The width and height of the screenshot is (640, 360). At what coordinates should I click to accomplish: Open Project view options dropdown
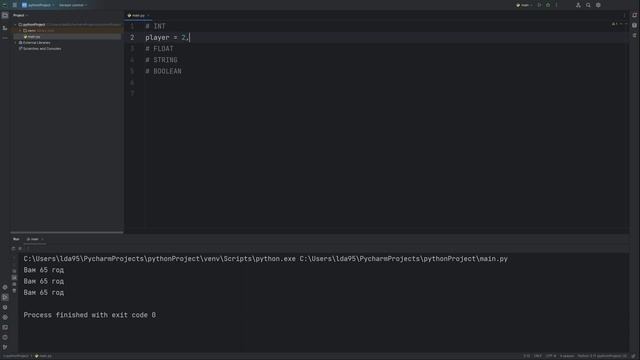pos(20,15)
